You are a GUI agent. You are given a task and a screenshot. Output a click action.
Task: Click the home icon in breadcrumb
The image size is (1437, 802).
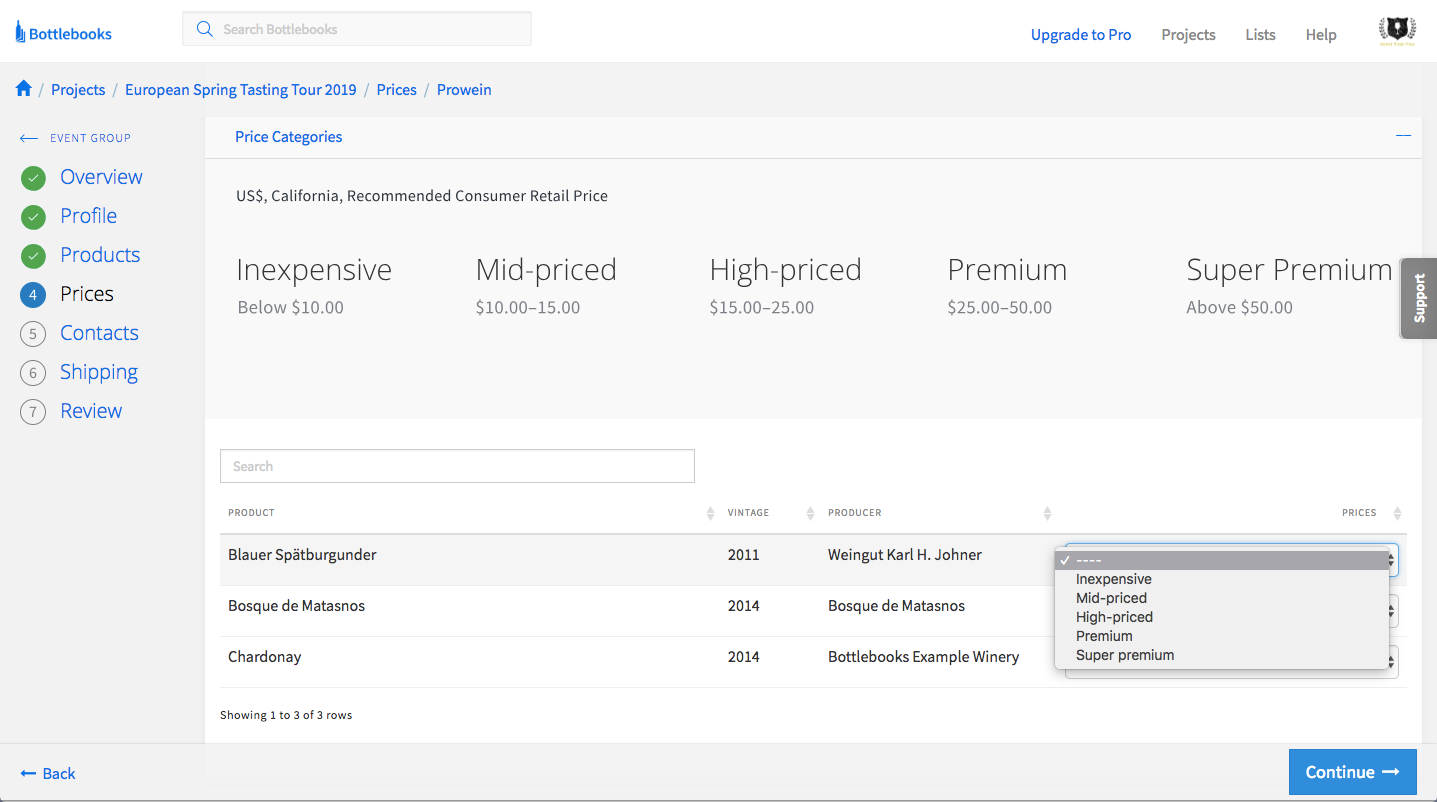coord(24,89)
